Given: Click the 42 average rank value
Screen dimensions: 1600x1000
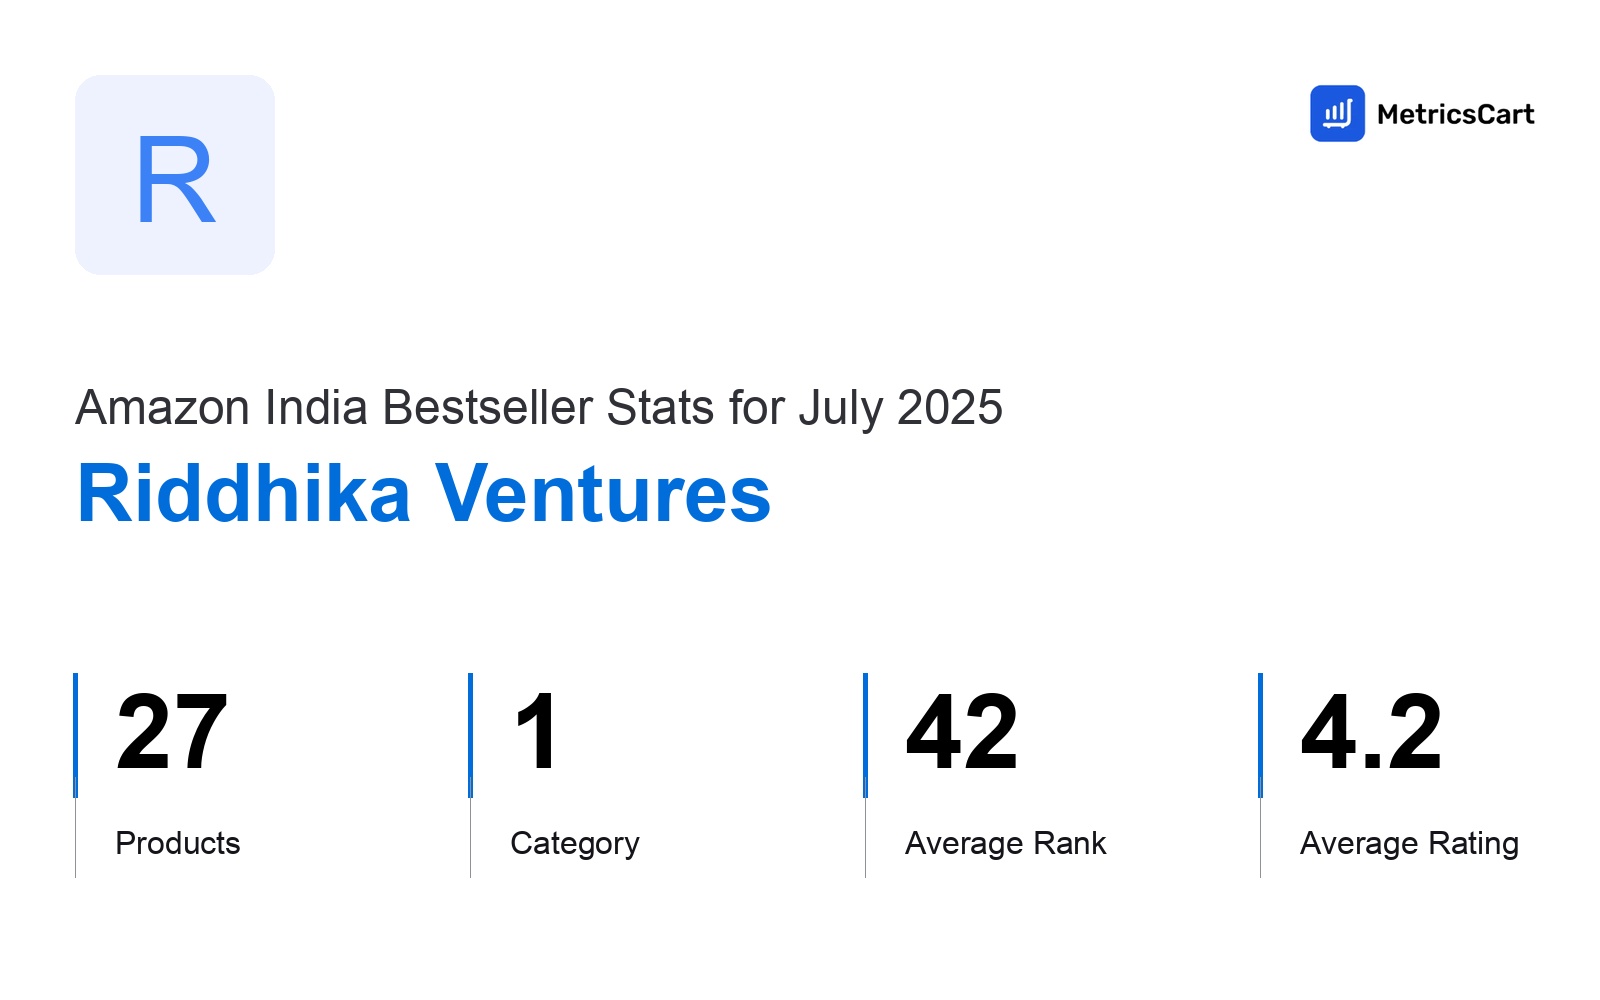Looking at the screenshot, I should pyautogui.click(x=962, y=733).
